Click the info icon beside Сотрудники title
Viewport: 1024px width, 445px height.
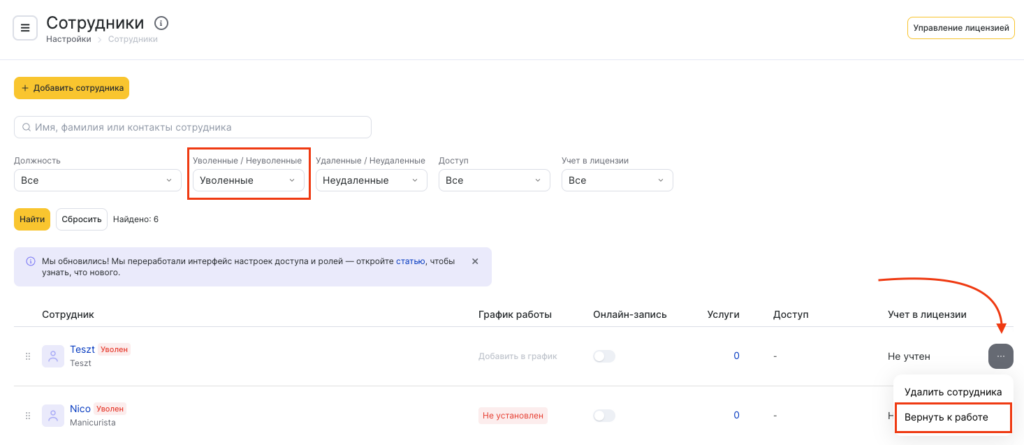point(162,23)
